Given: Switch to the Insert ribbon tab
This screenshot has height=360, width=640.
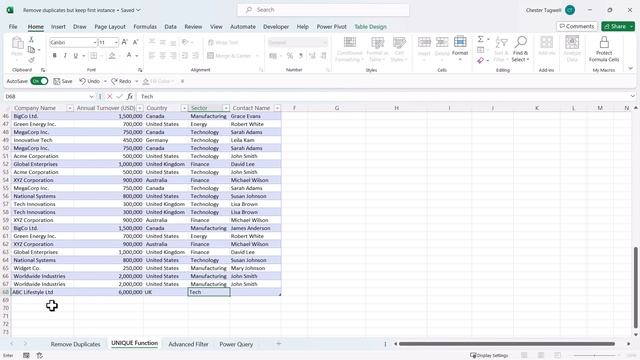Looking at the screenshot, I should click(x=58, y=27).
